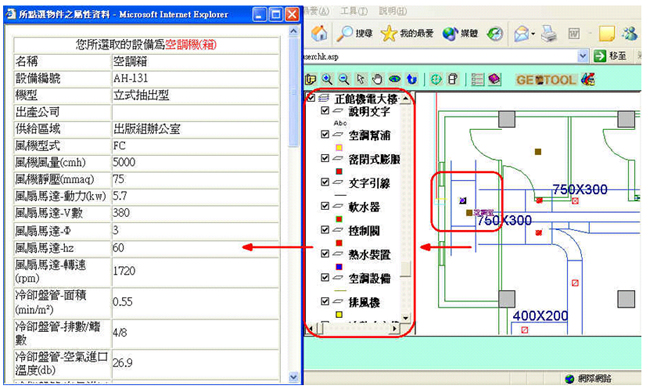Uncheck the 空調幫浦 layer checkbox

[x=325, y=134]
